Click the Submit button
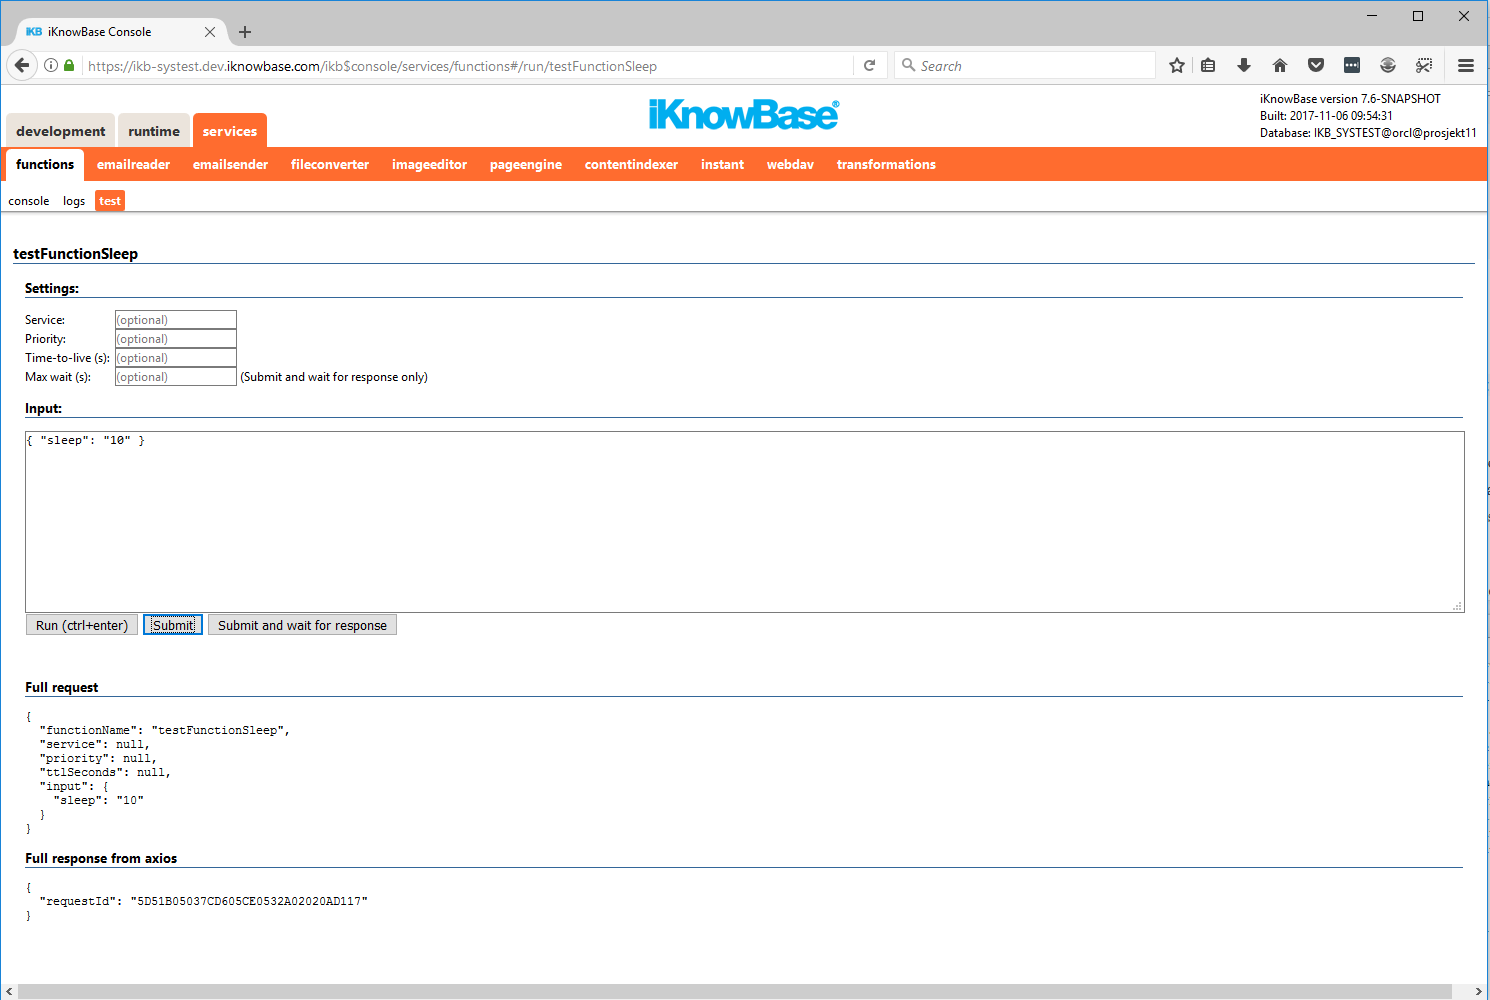This screenshot has width=1490, height=1000. tap(173, 625)
